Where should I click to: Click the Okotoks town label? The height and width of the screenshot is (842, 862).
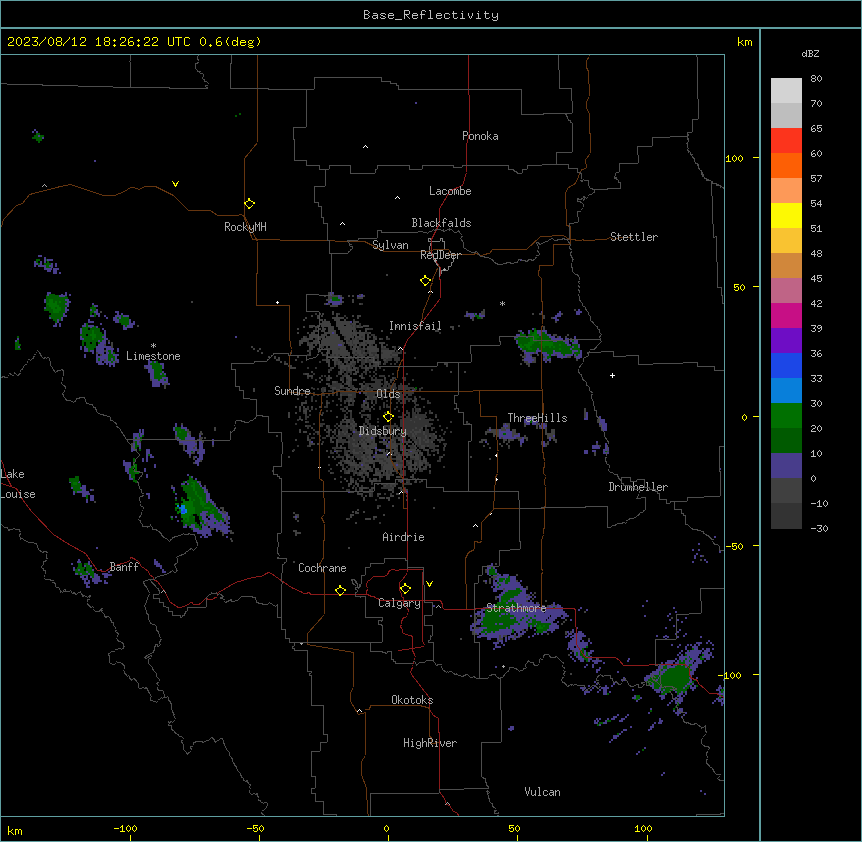(412, 700)
